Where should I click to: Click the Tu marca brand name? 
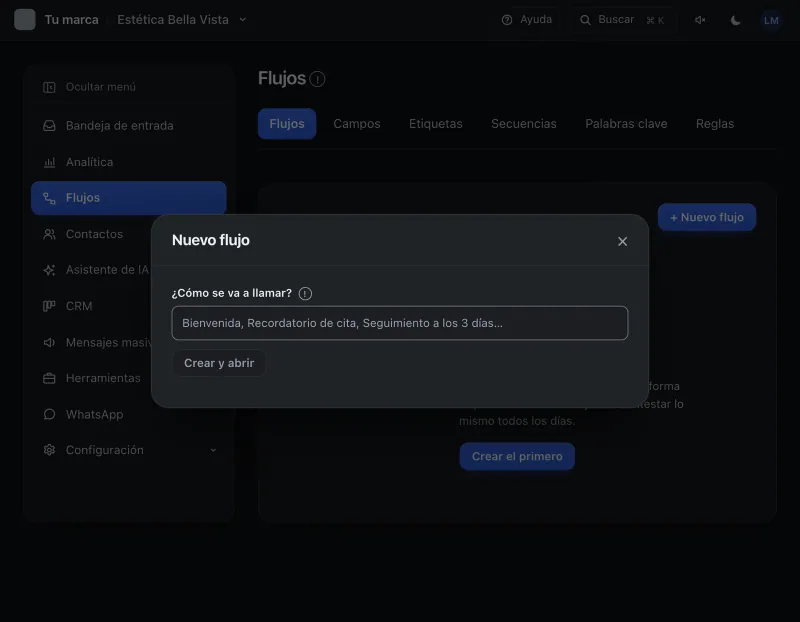(71, 20)
